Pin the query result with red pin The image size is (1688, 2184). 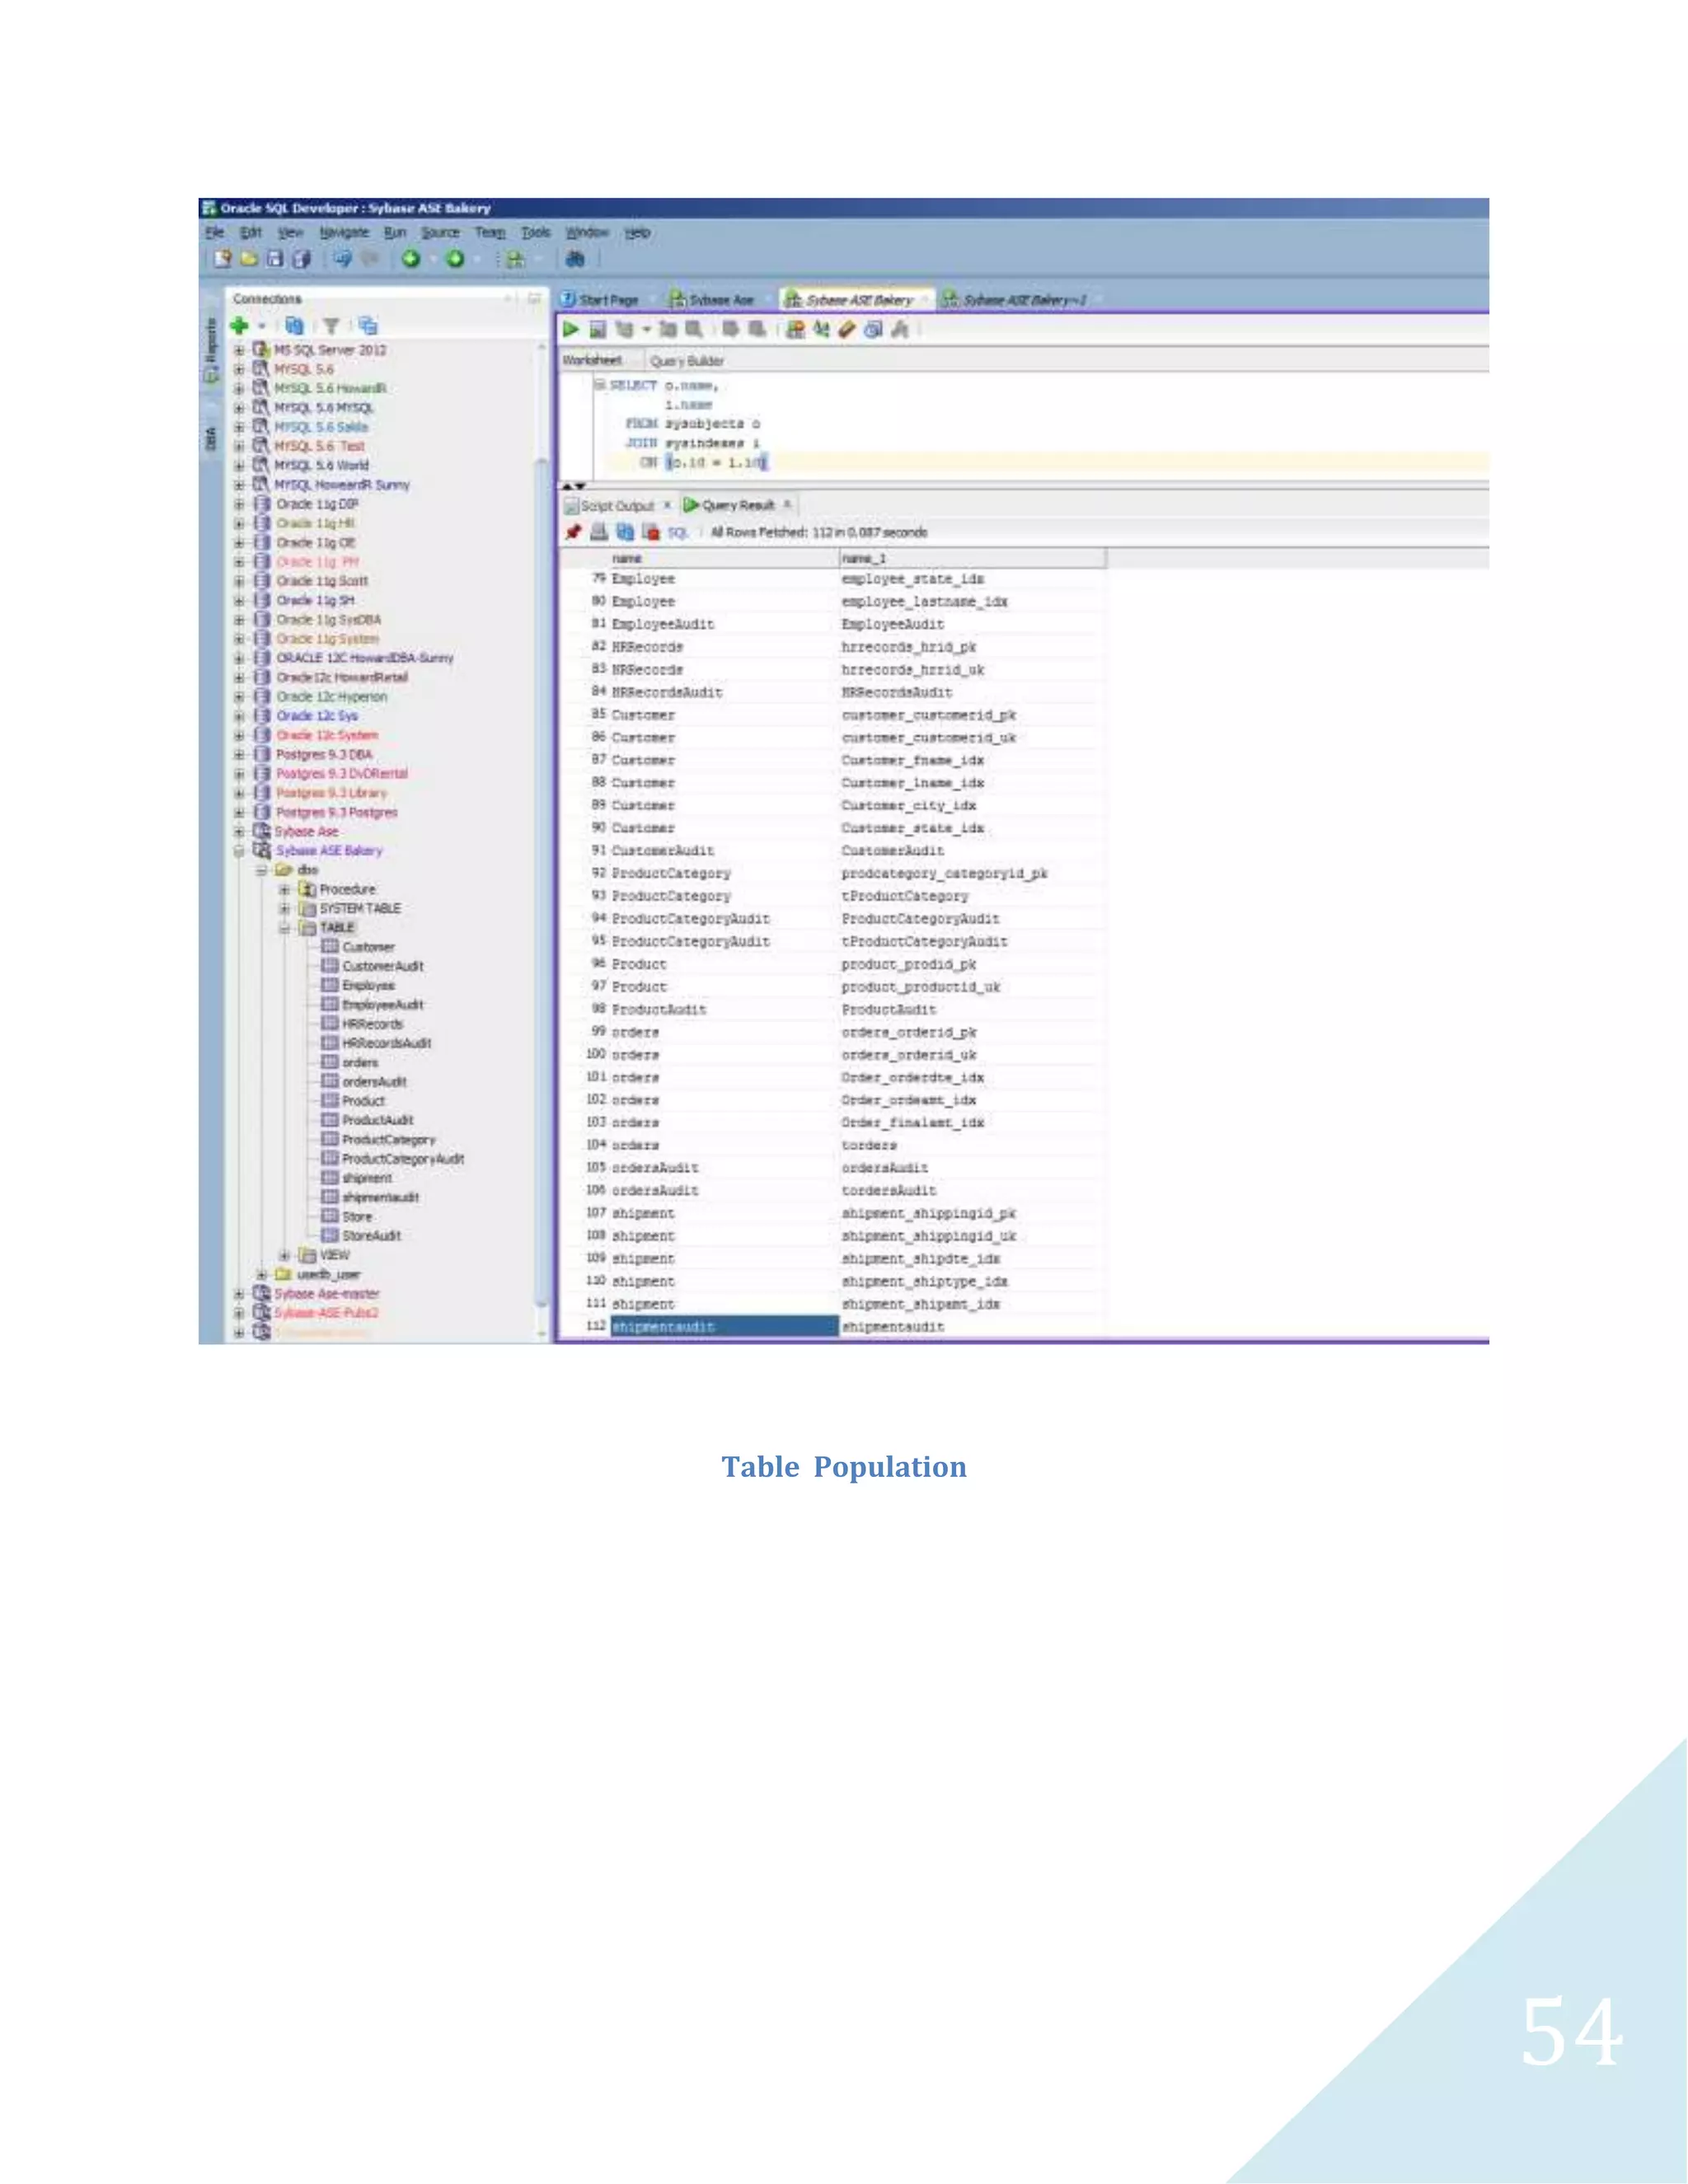572,532
